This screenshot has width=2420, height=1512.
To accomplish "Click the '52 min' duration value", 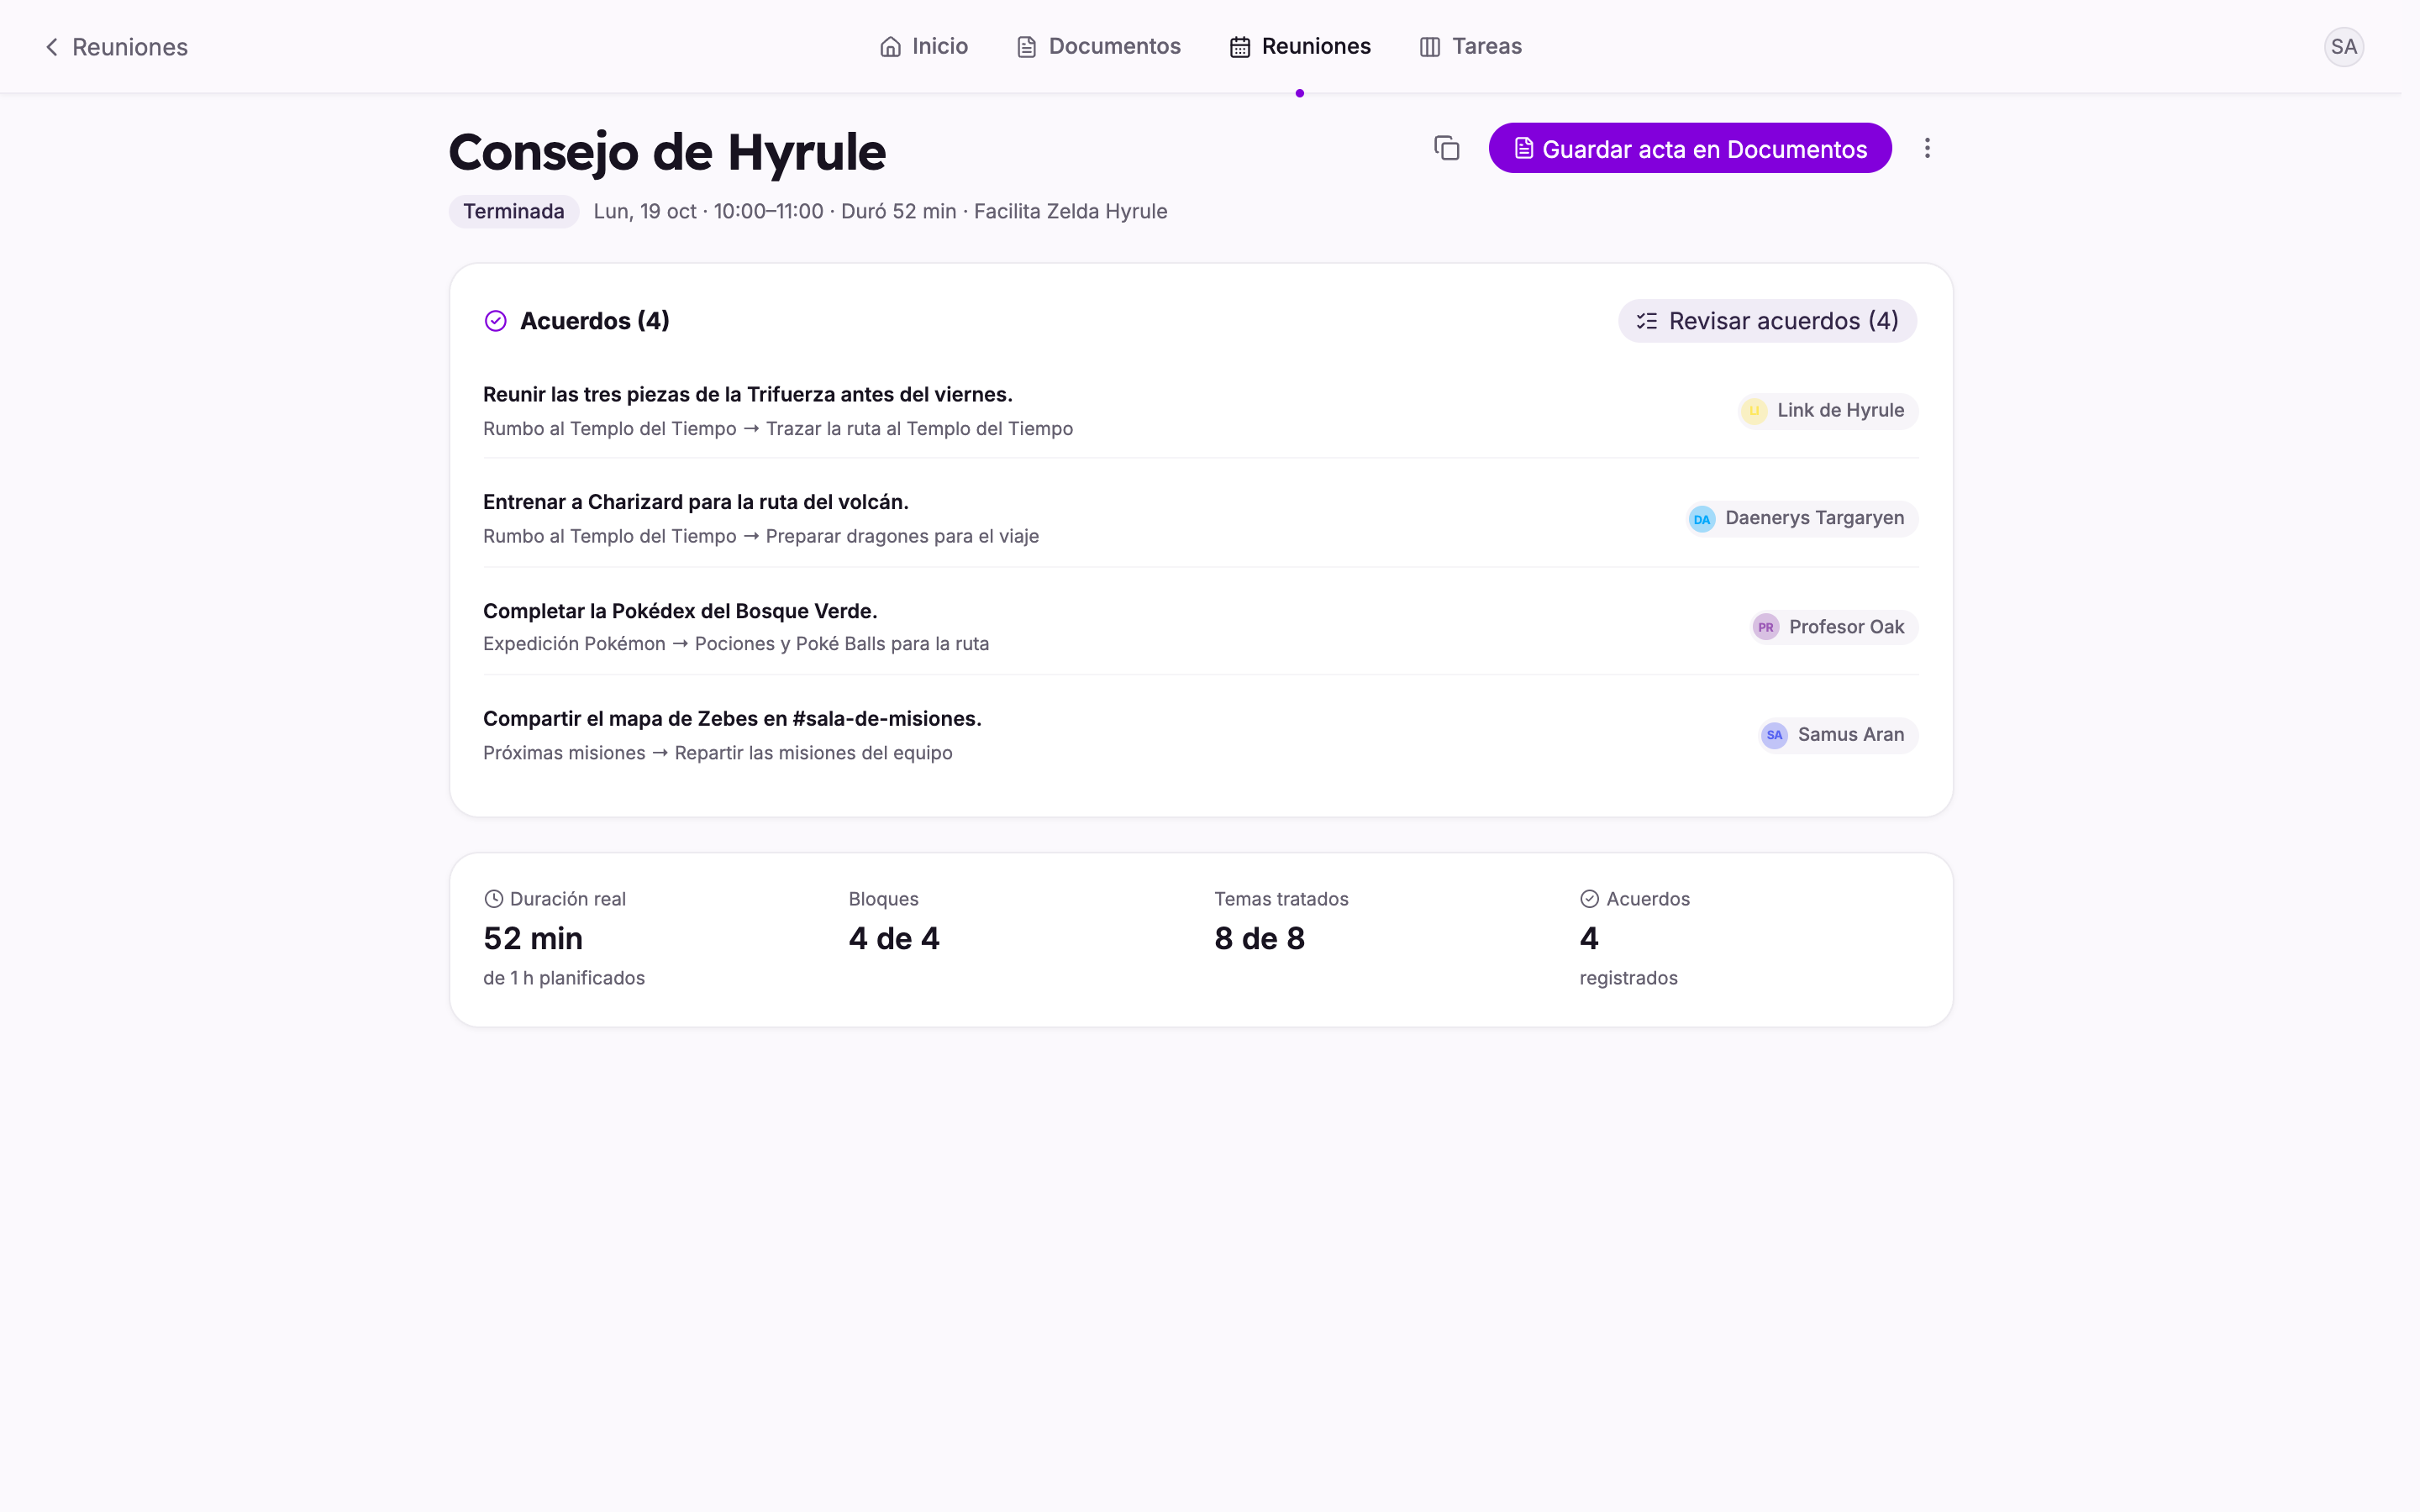I will (x=533, y=938).
